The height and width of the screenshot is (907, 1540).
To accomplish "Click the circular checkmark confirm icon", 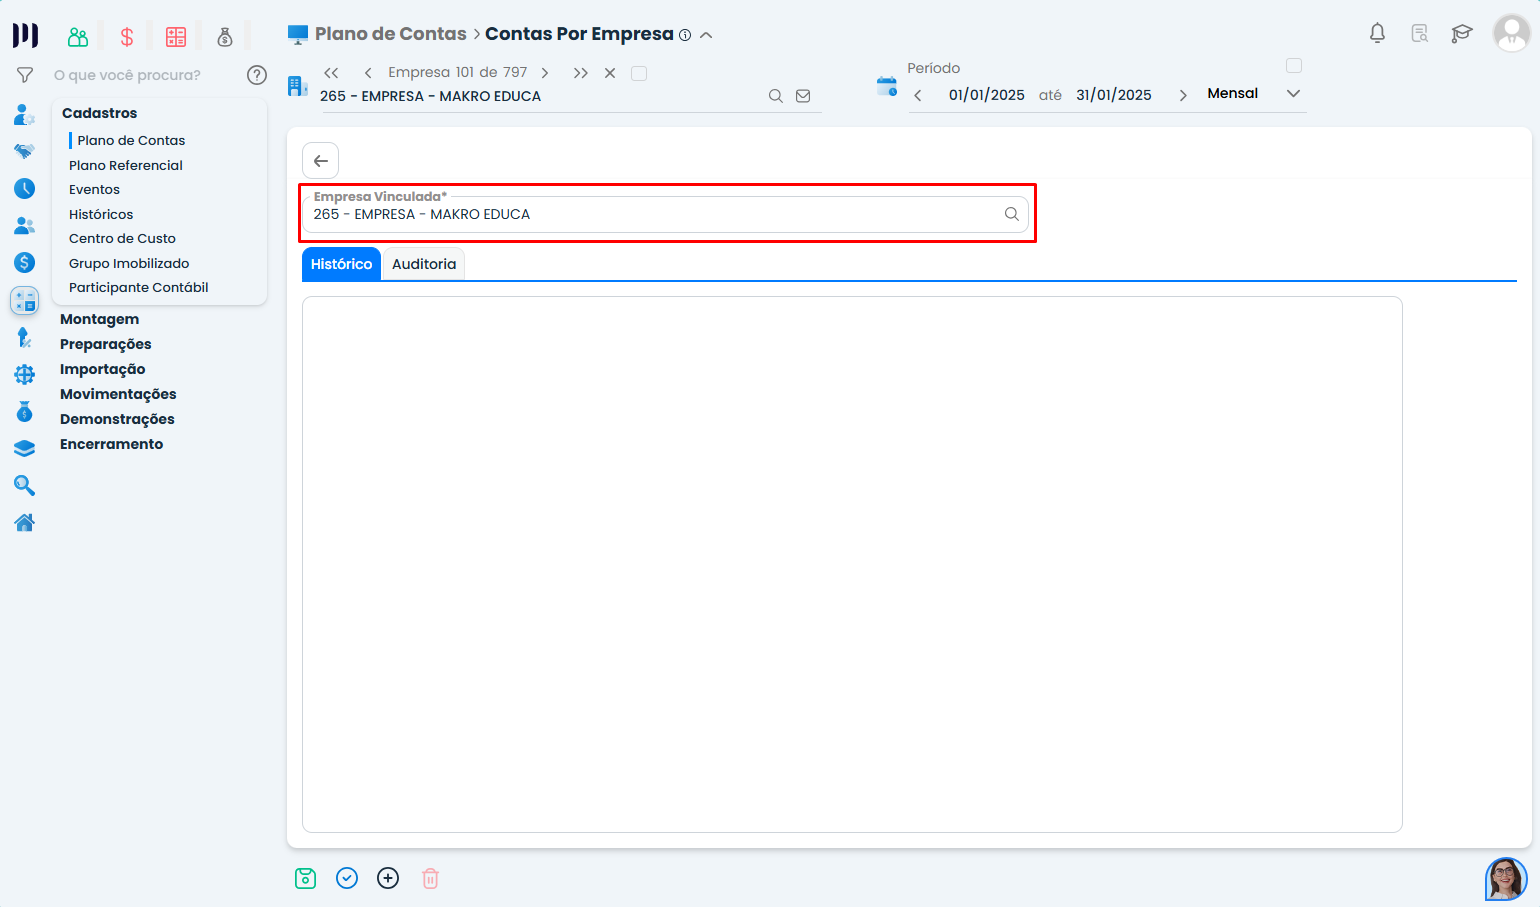I will [347, 878].
